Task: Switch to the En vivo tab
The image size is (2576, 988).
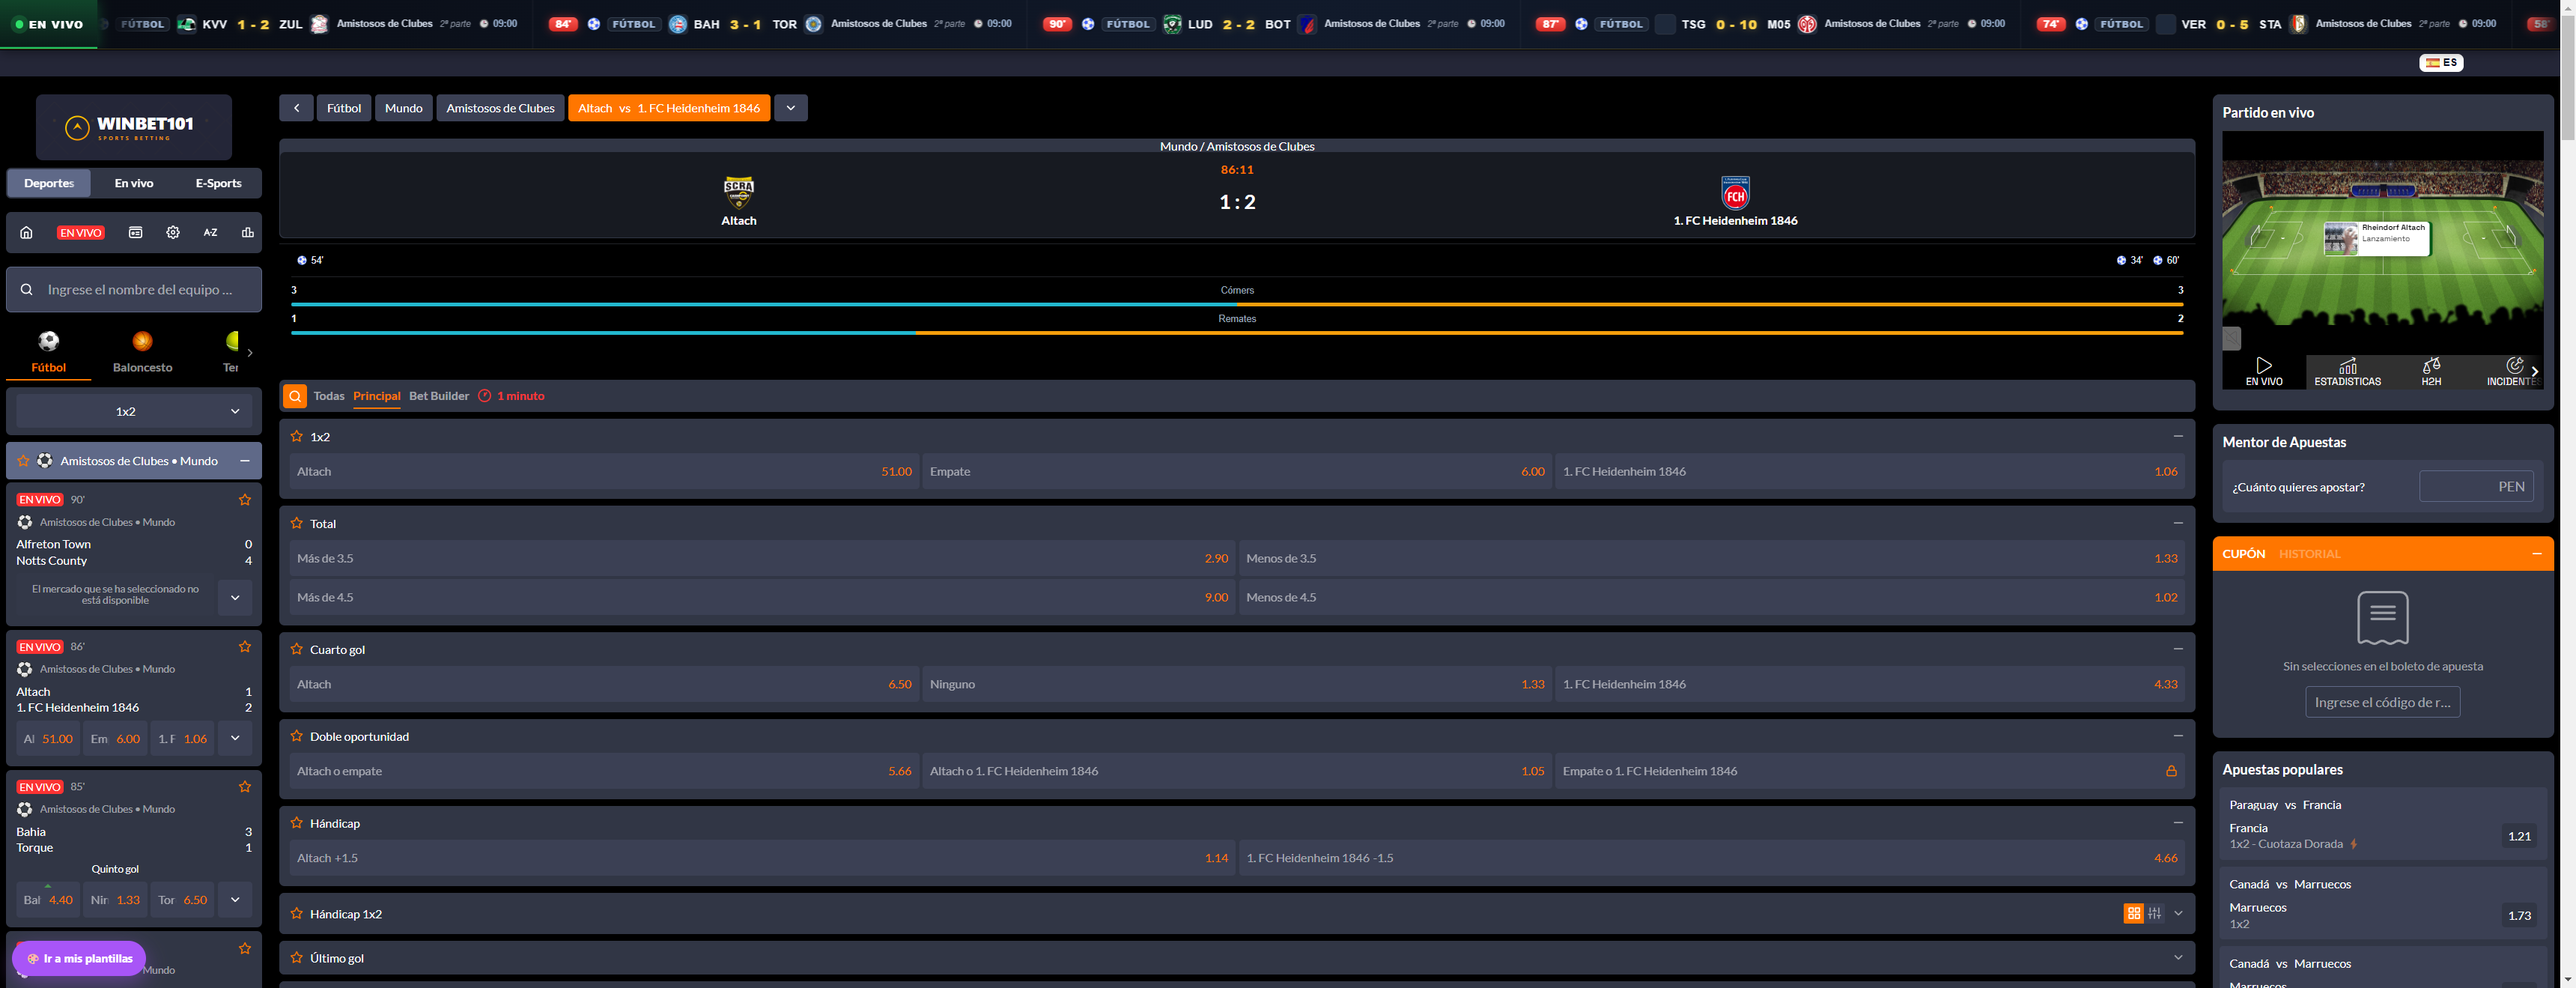Action: 134,183
